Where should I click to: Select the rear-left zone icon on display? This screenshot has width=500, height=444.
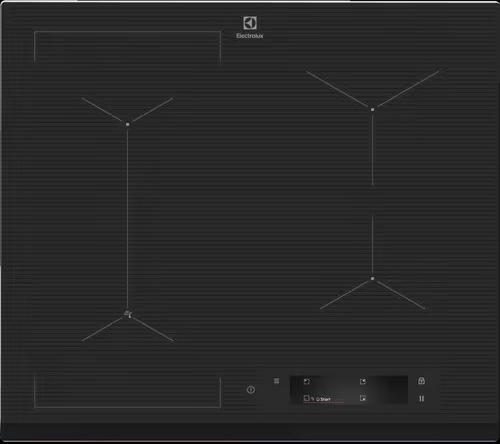[x=307, y=381]
